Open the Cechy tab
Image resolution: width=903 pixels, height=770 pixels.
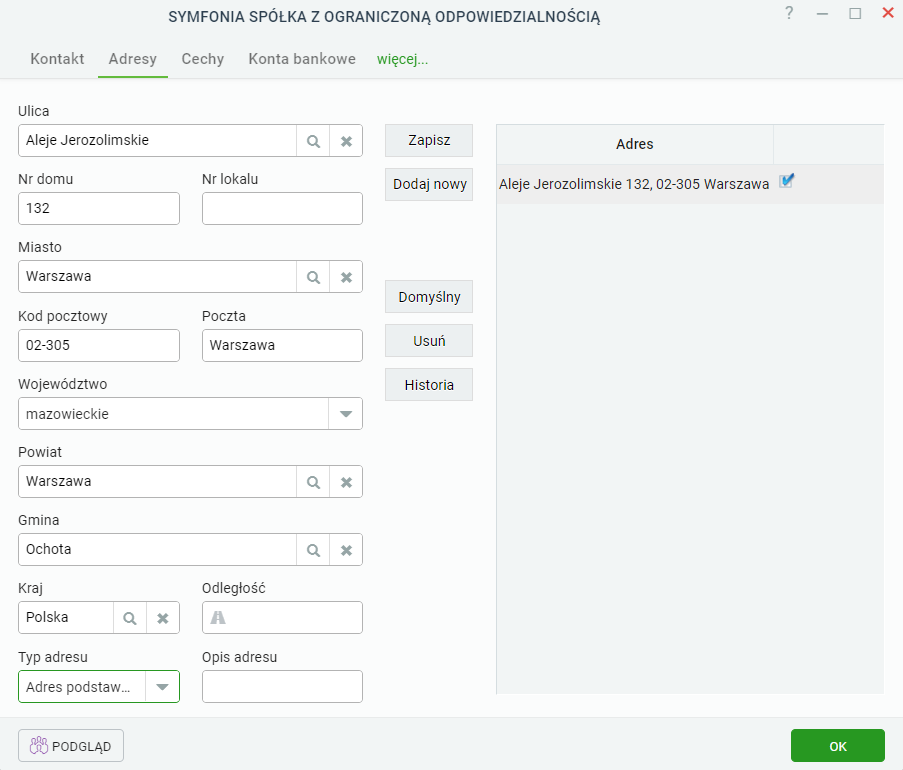(203, 59)
